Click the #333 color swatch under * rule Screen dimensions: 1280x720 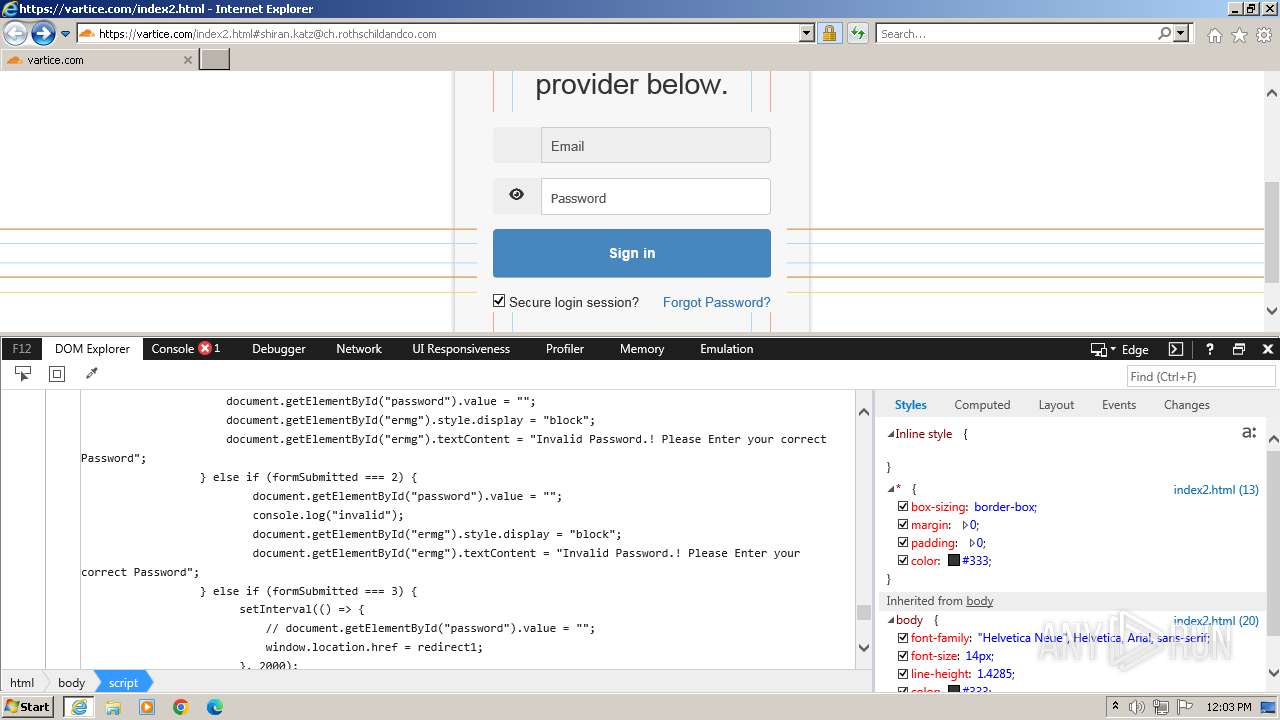pyautogui.click(x=954, y=561)
